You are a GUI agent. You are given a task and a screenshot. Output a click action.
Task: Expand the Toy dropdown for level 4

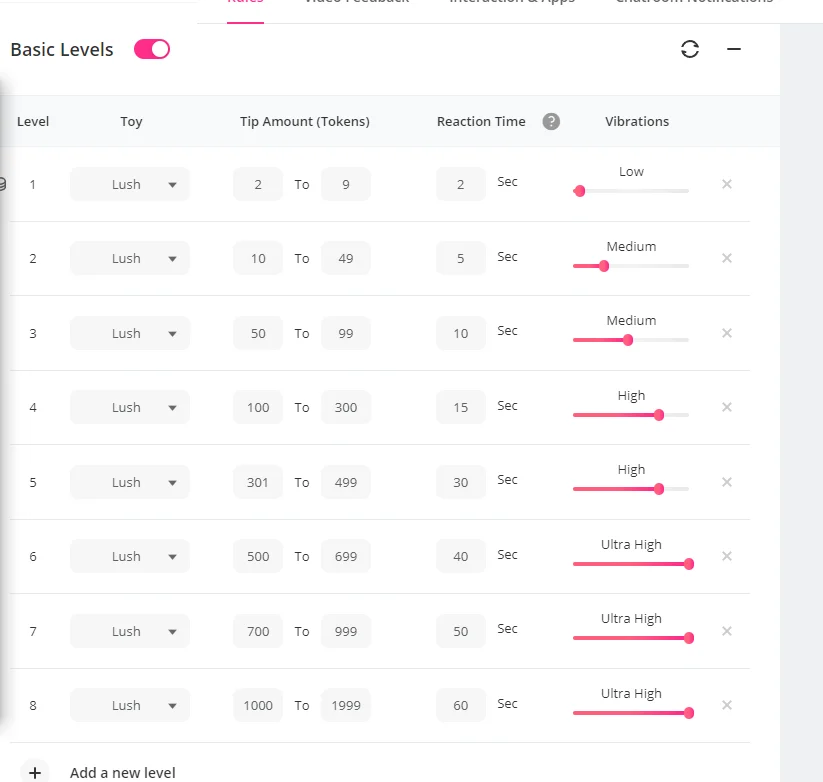click(130, 407)
